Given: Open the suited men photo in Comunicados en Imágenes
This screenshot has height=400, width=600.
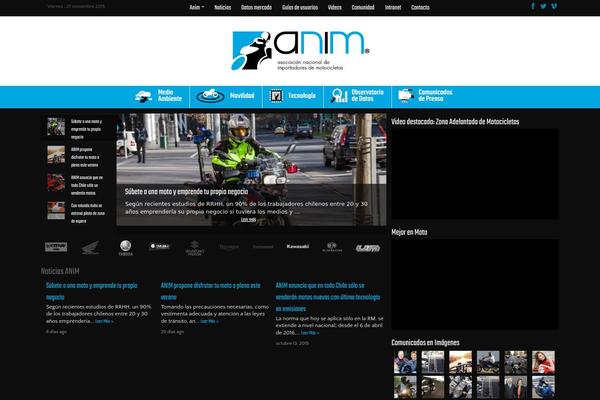Looking at the screenshot, I should click(515, 387).
